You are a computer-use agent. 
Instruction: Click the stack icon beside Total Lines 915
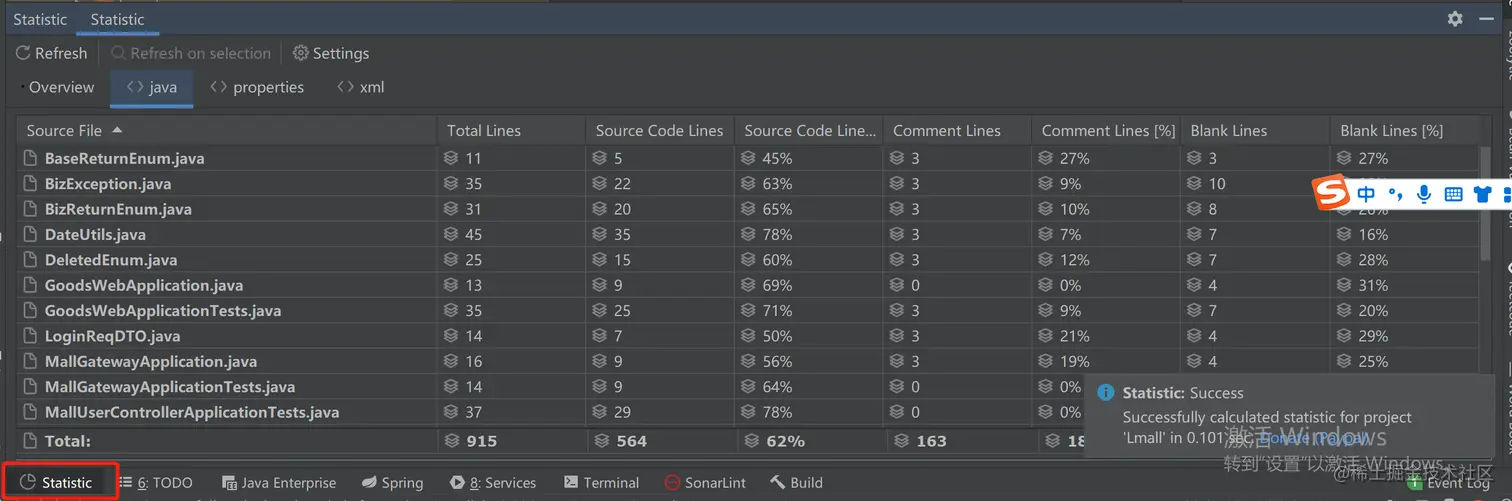pos(452,440)
